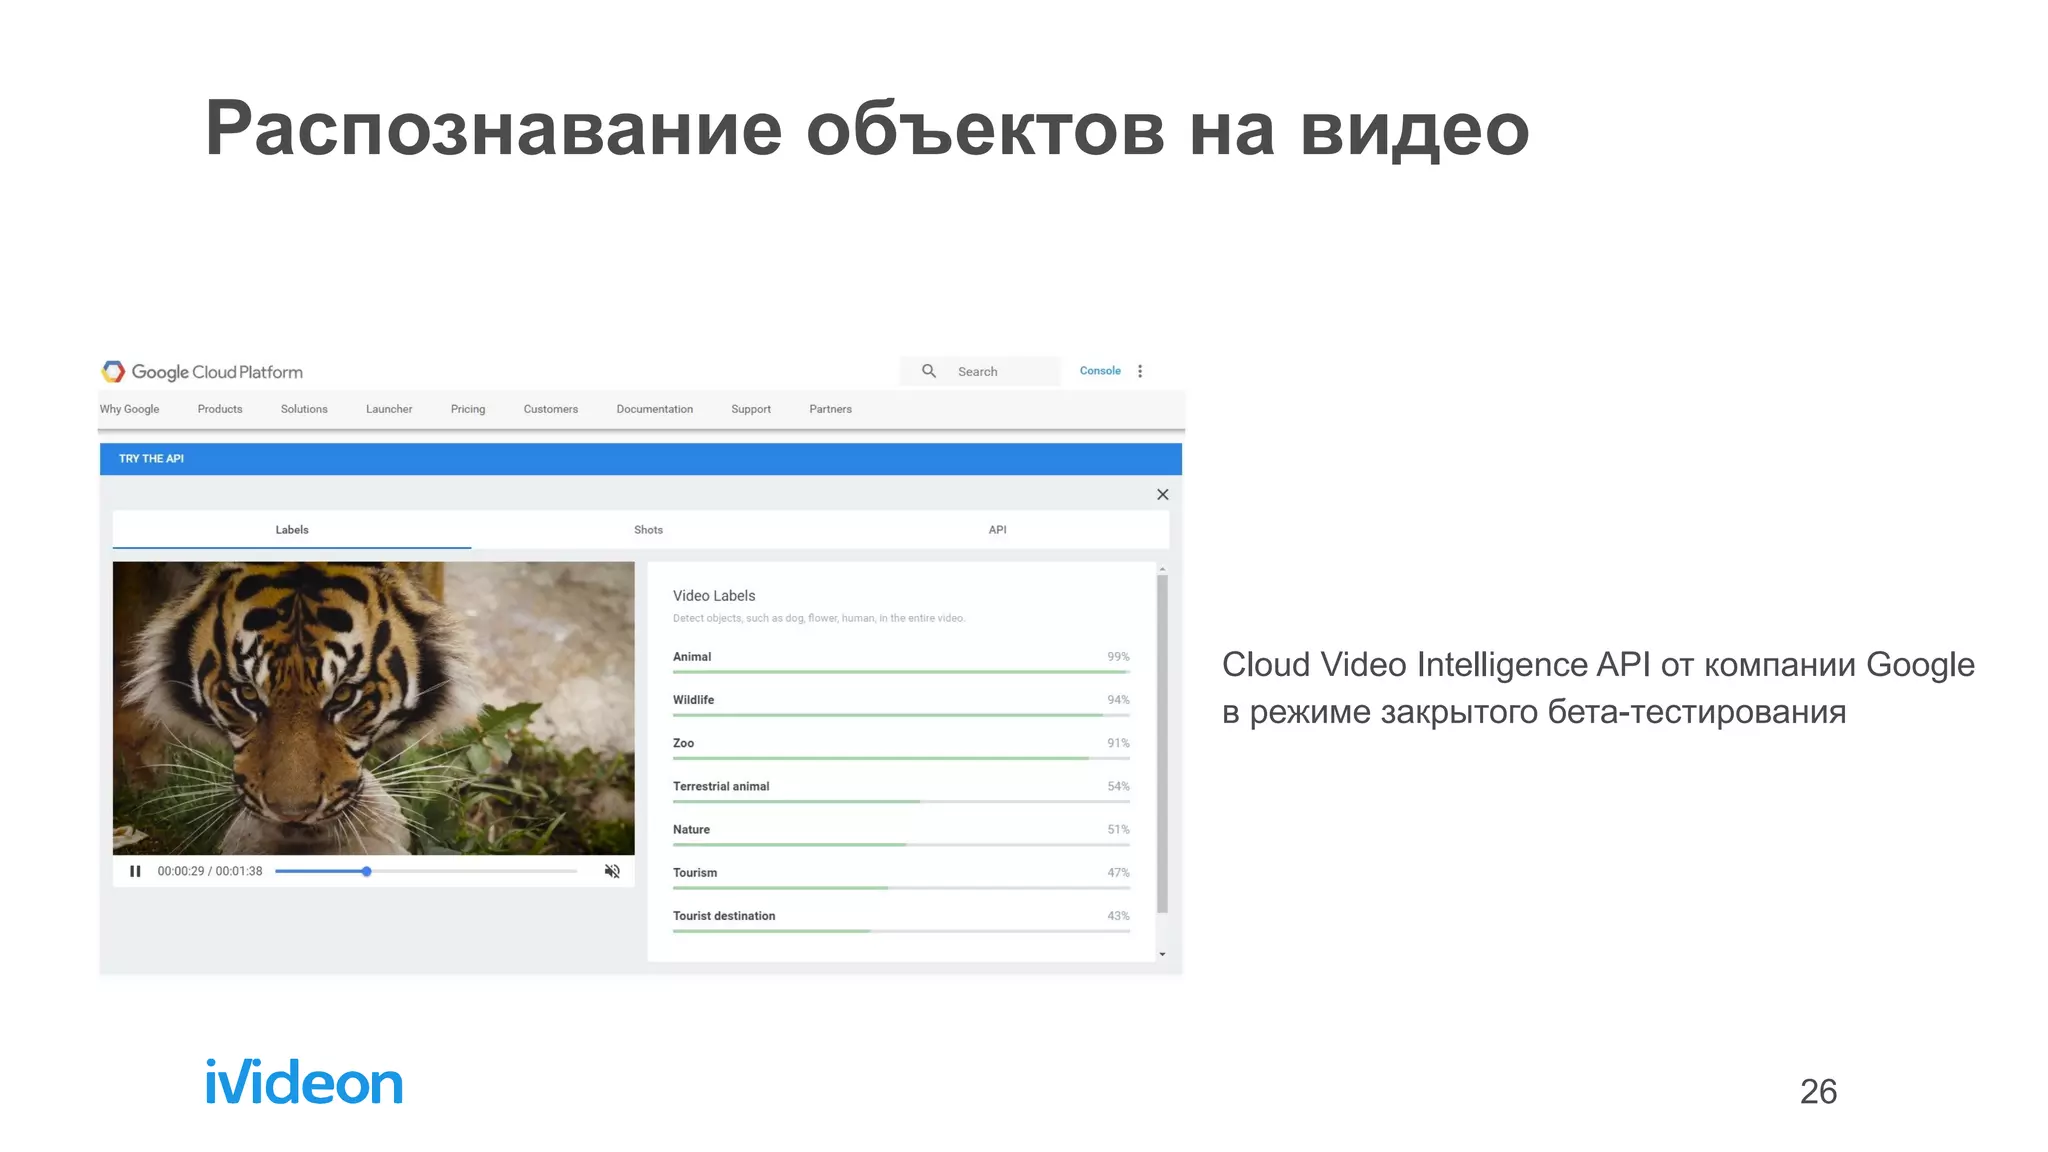Go to the Pricing page
Screen dimensions: 2048x1152
pos(468,409)
